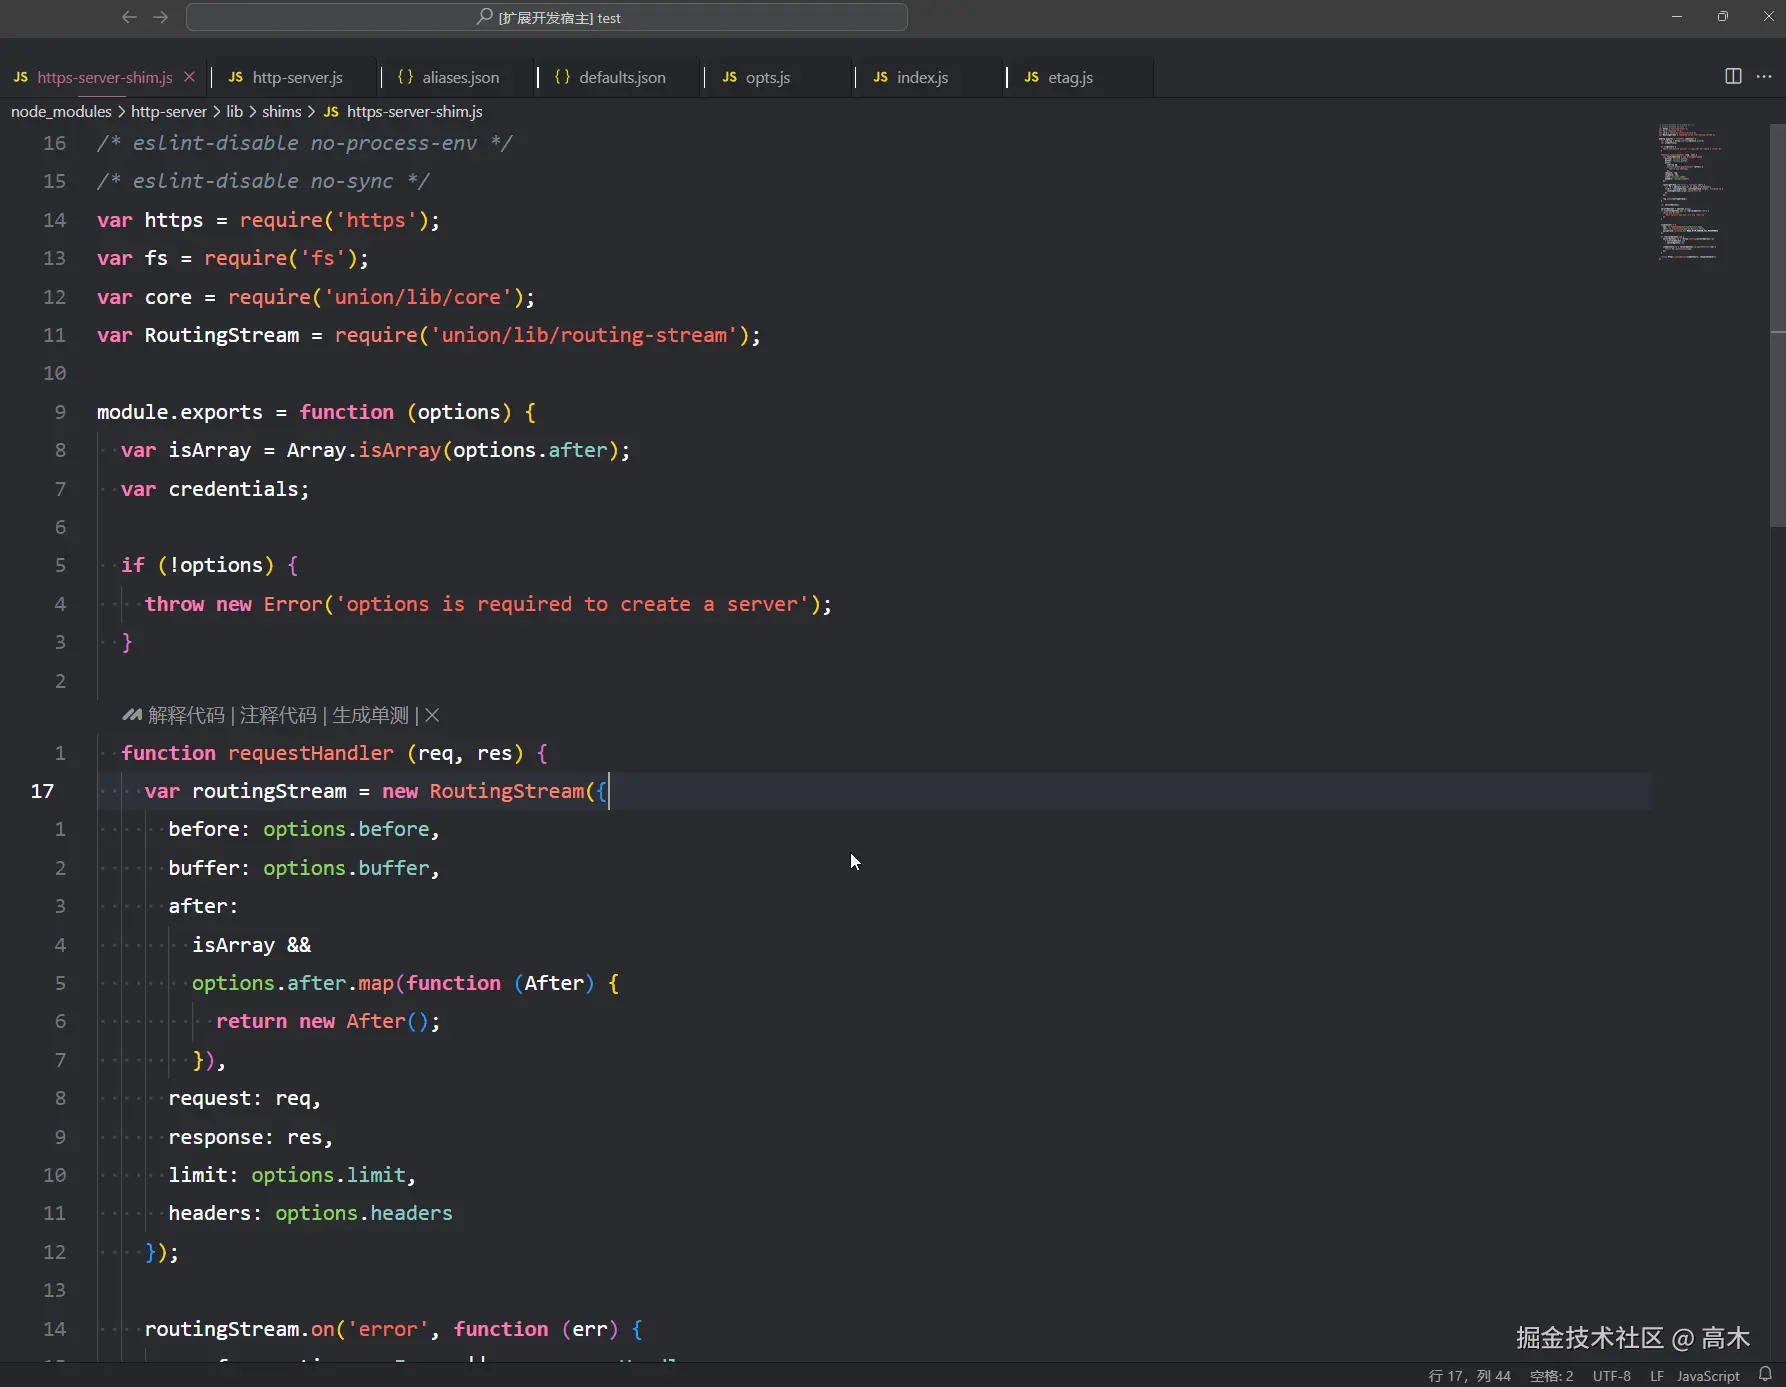Viewport: 1786px width, 1387px height.
Task: Click 'options.buffer' in the code
Action: (x=346, y=868)
